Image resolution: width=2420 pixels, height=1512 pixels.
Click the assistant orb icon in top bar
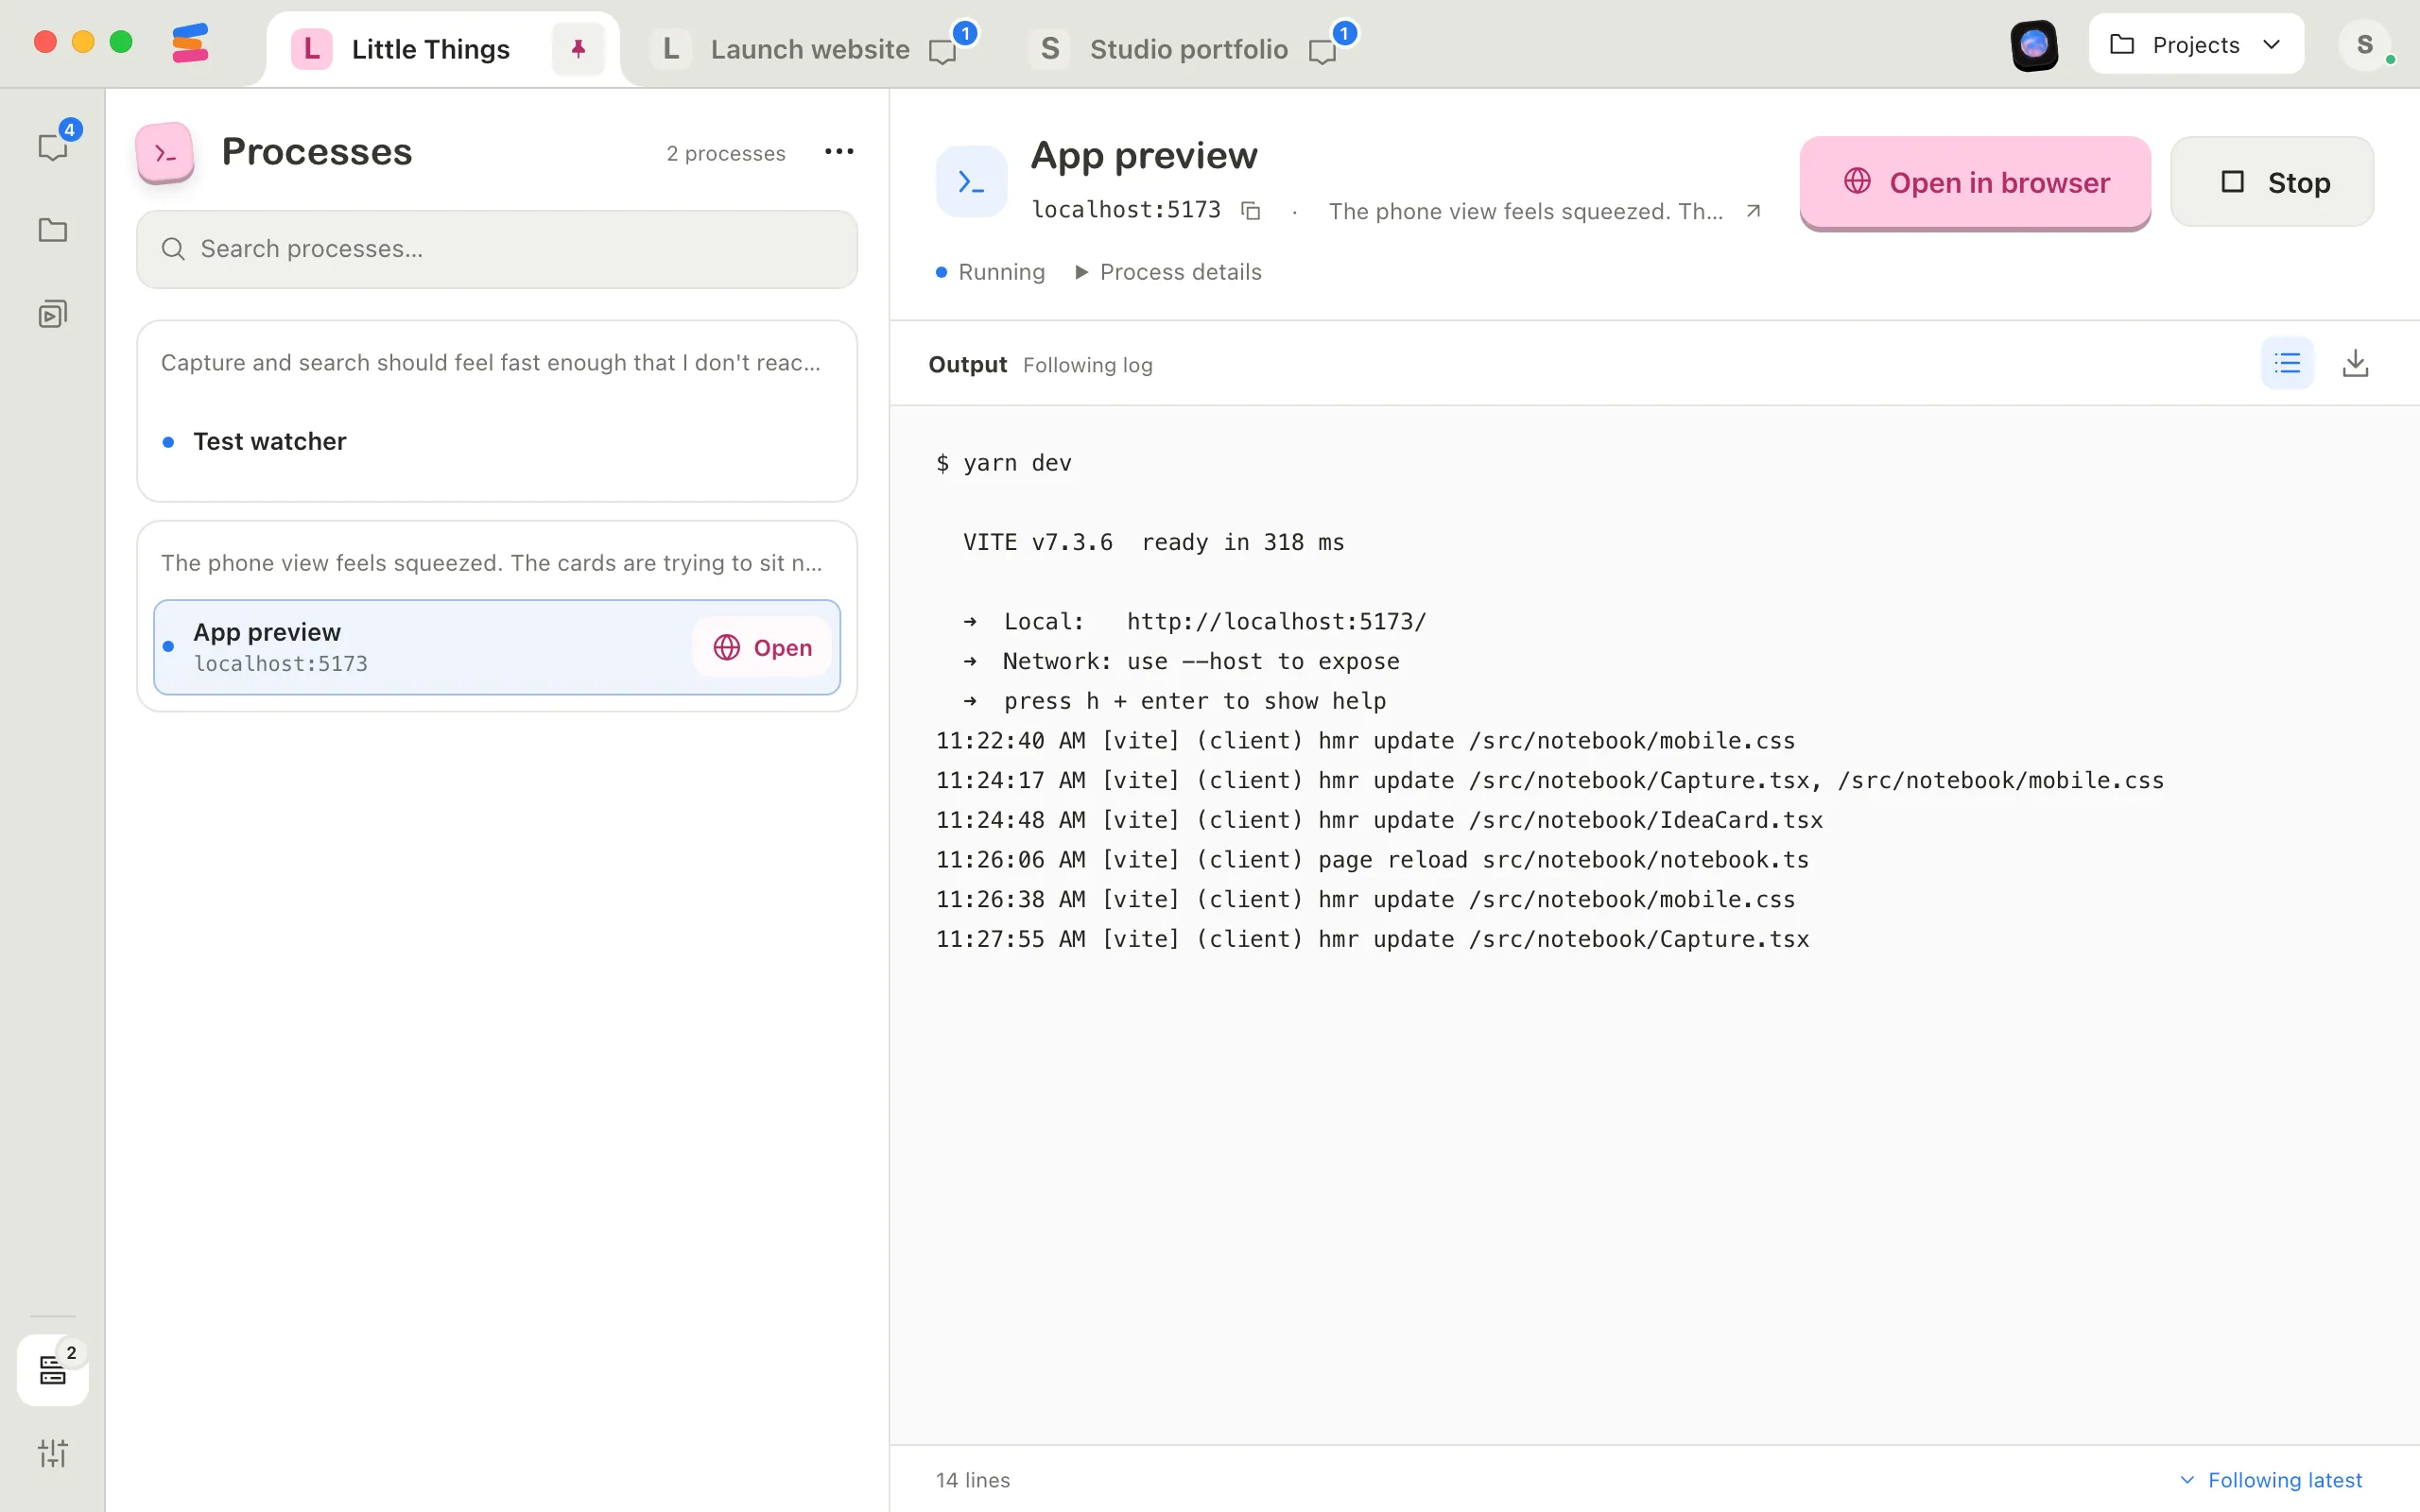(x=2034, y=44)
